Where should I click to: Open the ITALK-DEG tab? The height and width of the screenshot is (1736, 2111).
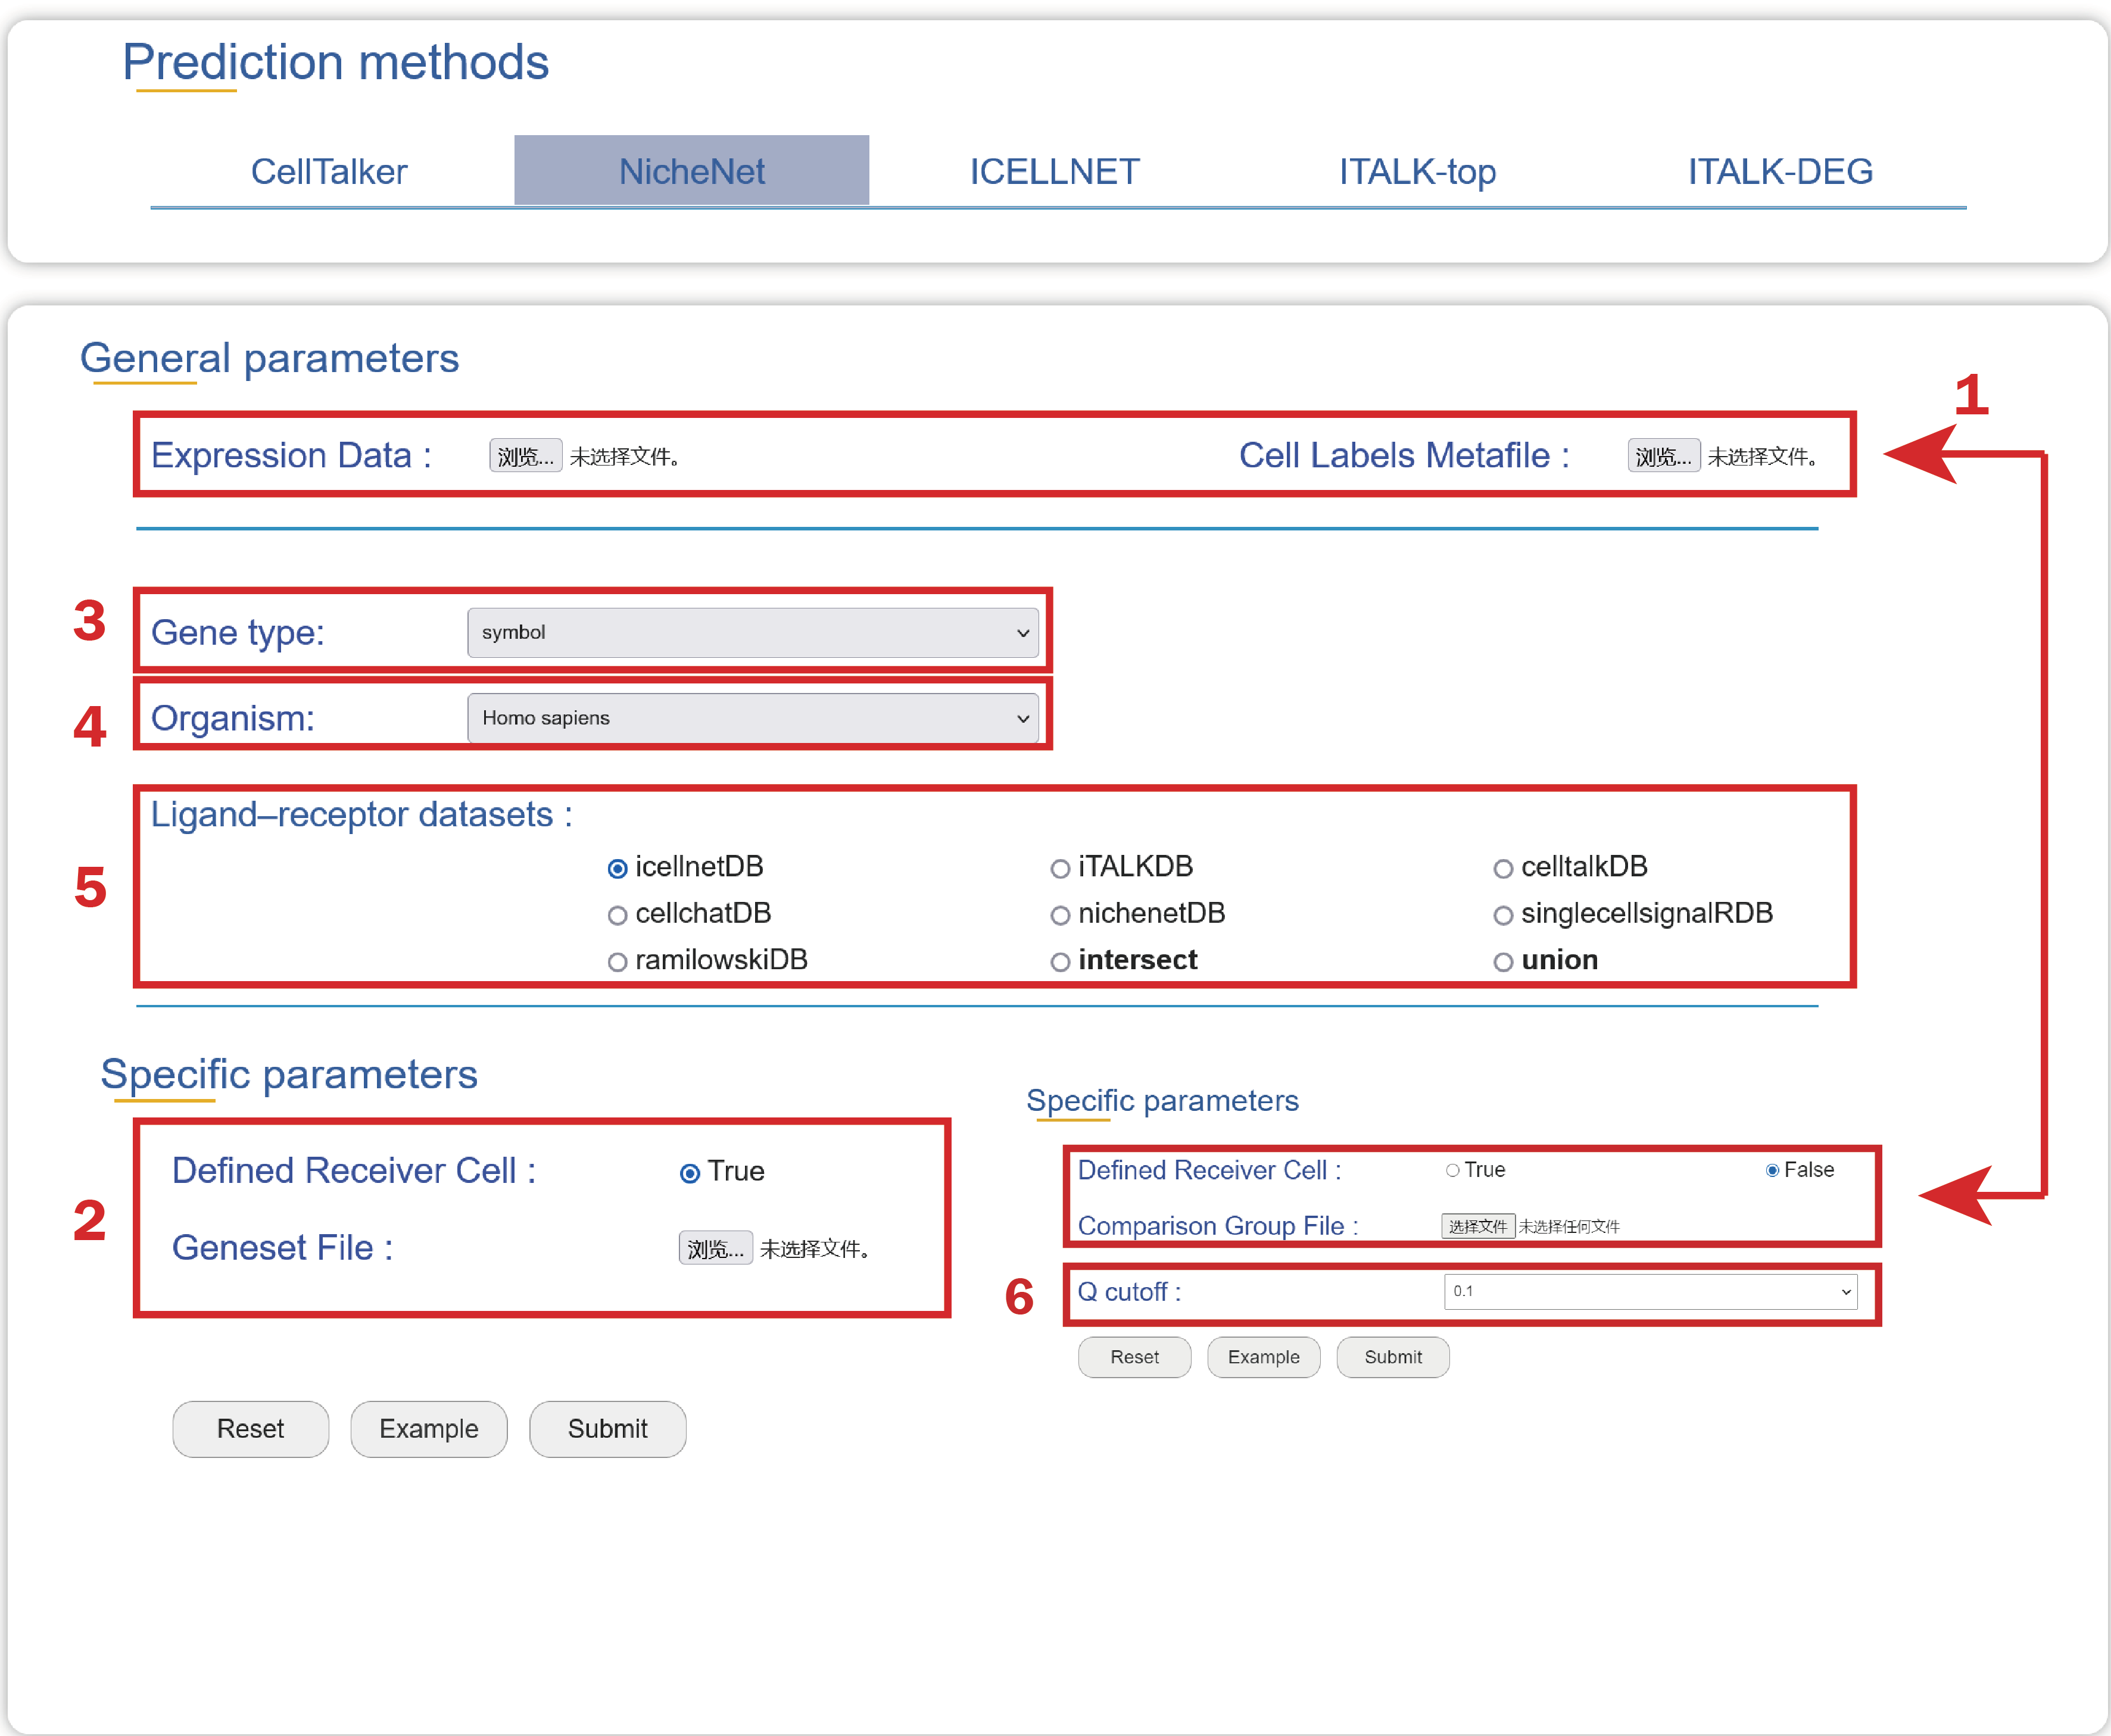coord(1779,171)
